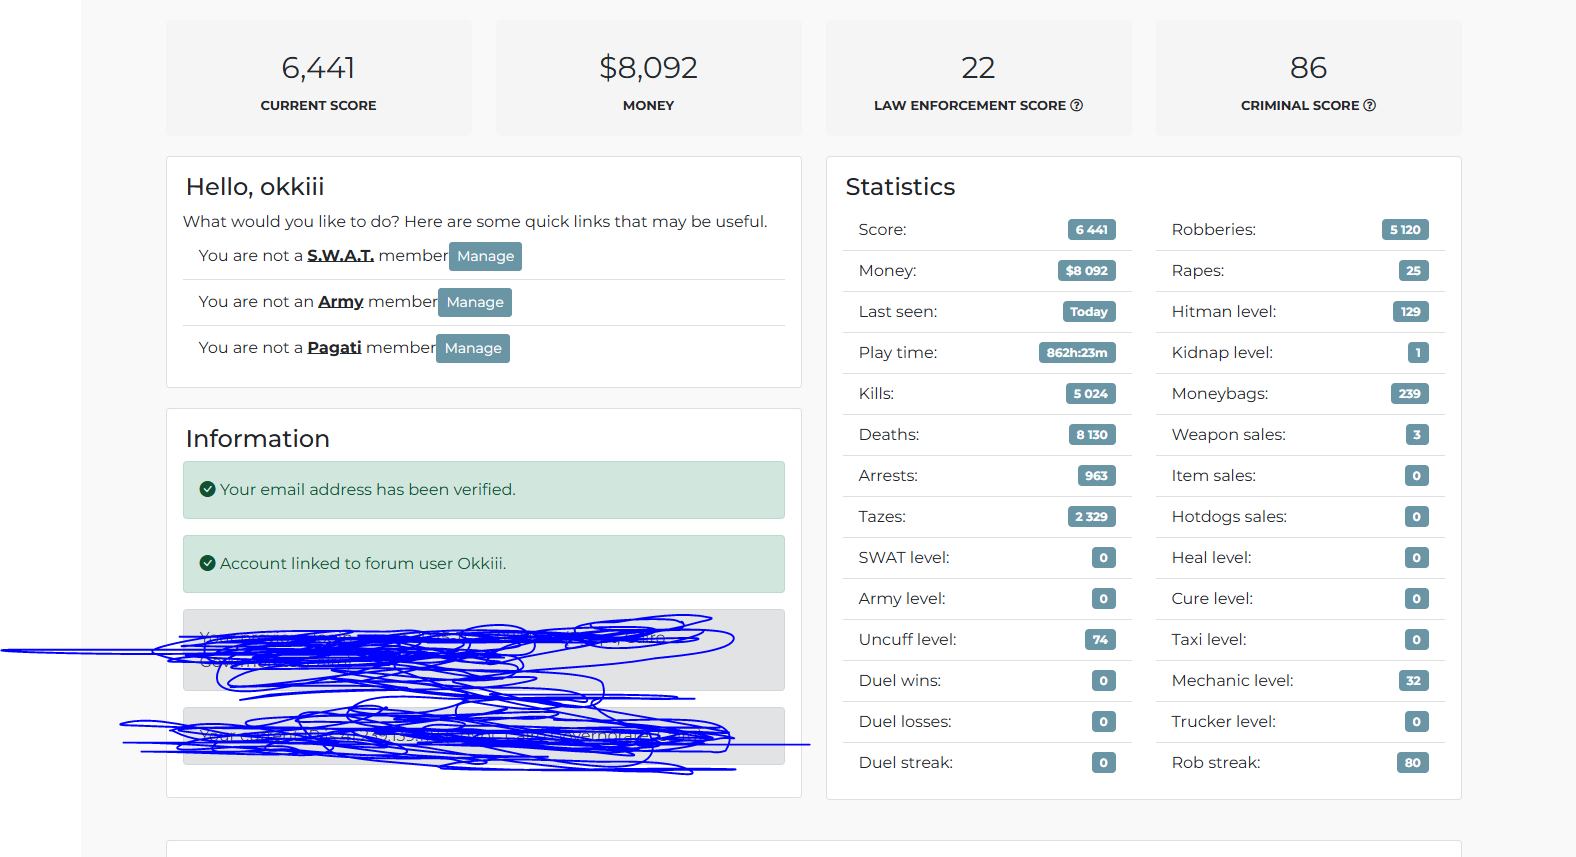This screenshot has height=857, width=1576.
Task: Click the Score badge showing 6 441
Action: pos(1092,230)
